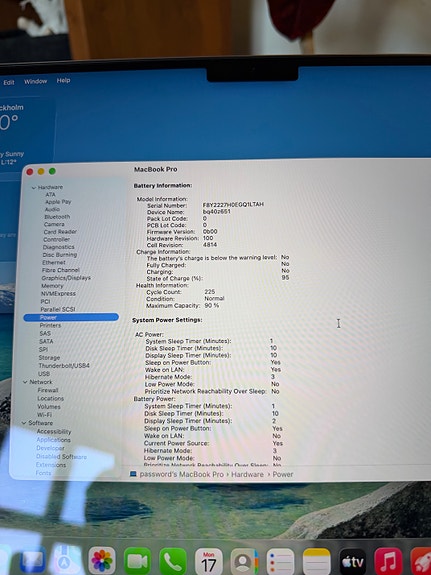Collapse the Network section in the sidebar

click(x=25, y=382)
